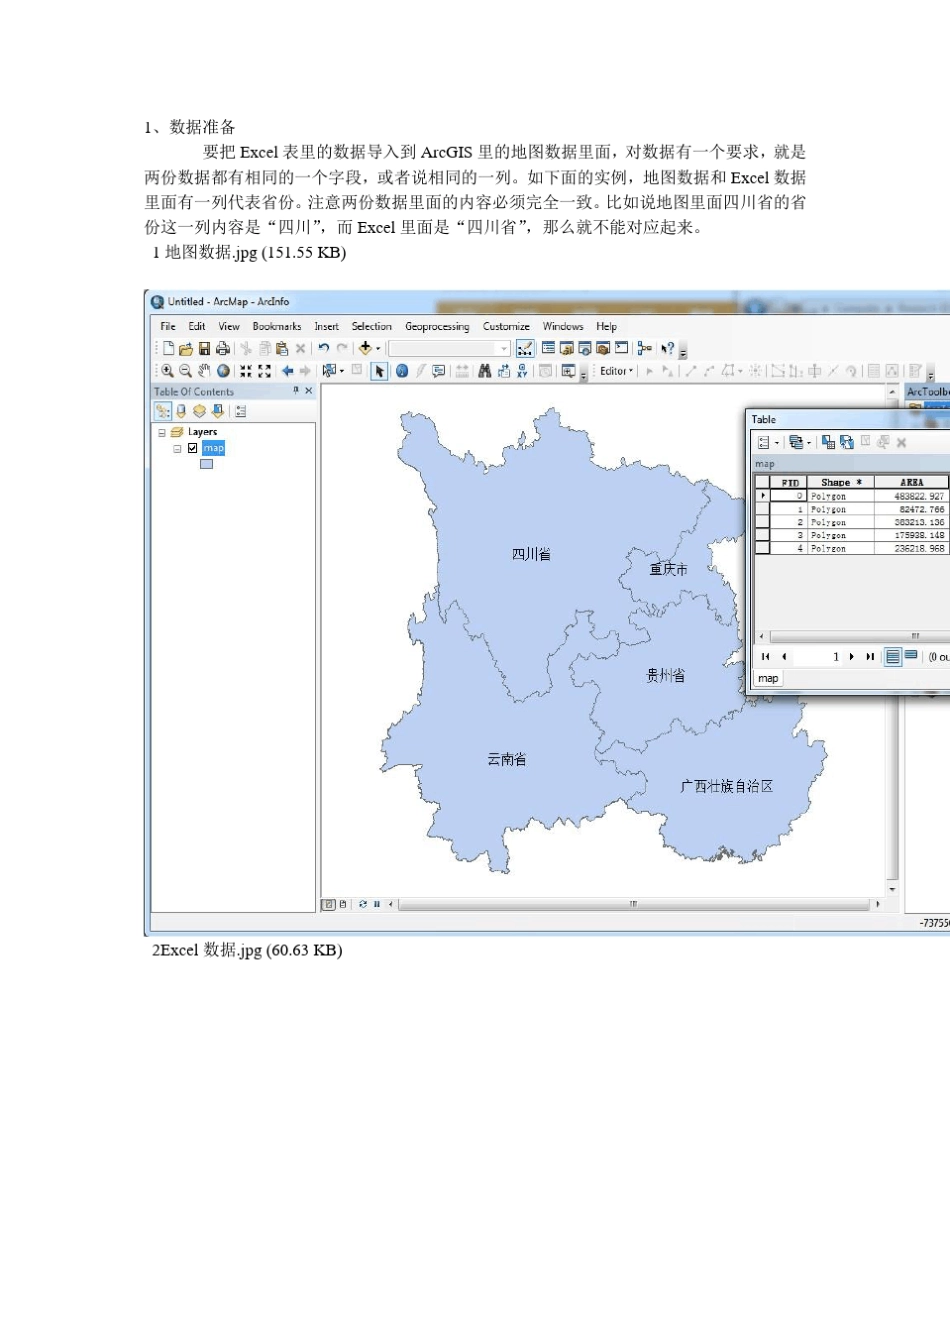The height and width of the screenshot is (1344, 950).
Task: Undo the last action
Action: 323,348
